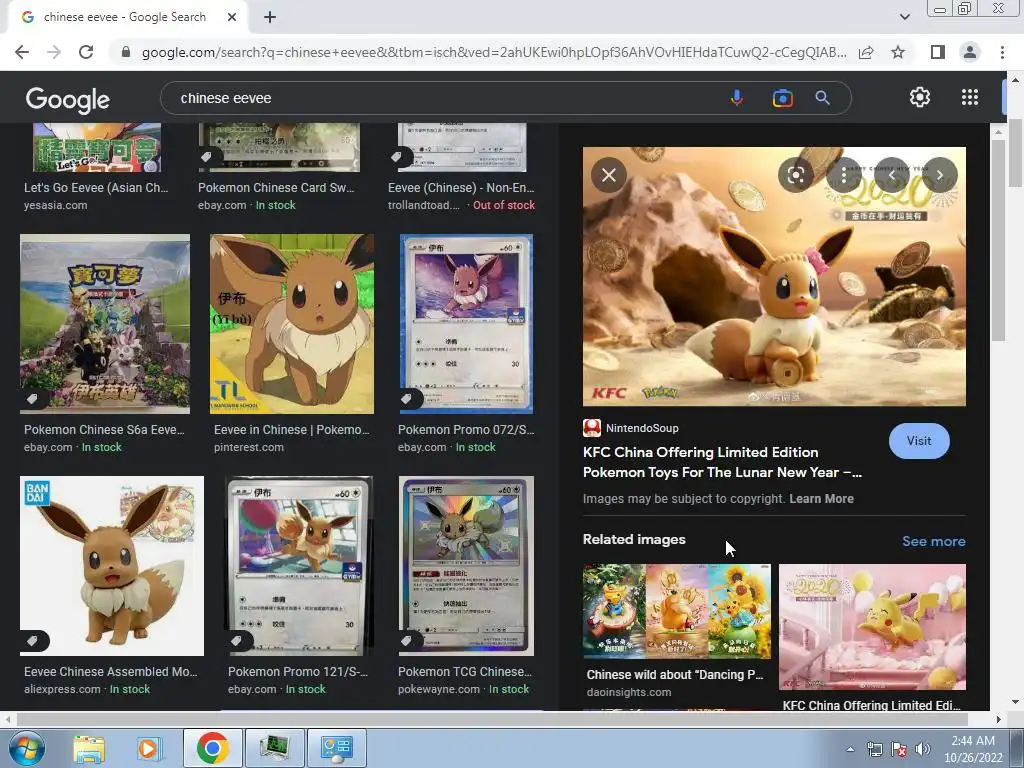The image size is (1024, 768).
Task: Click 'Learn More' copyright link
Action: pyautogui.click(x=821, y=499)
